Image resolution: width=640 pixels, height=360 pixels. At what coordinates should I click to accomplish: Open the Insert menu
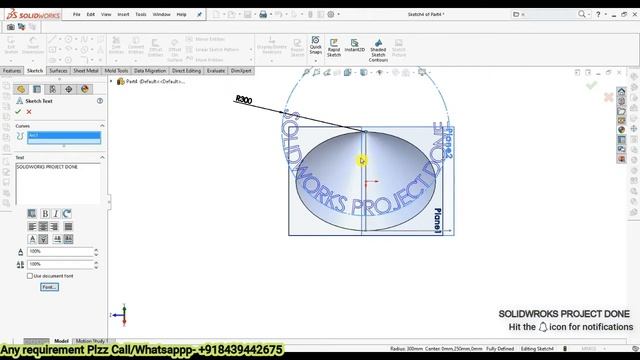click(x=123, y=14)
